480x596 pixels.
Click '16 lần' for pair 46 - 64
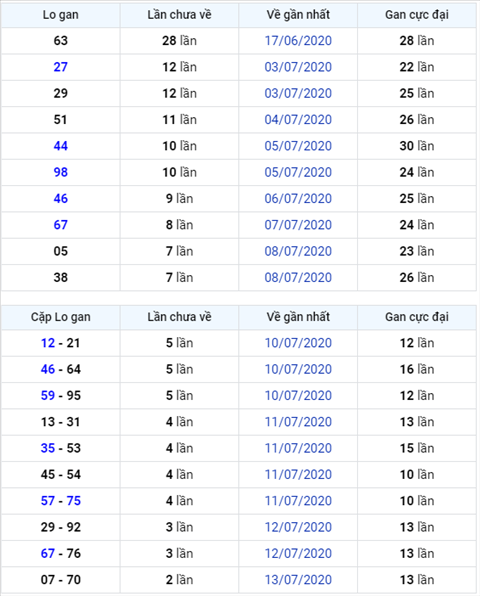417,369
